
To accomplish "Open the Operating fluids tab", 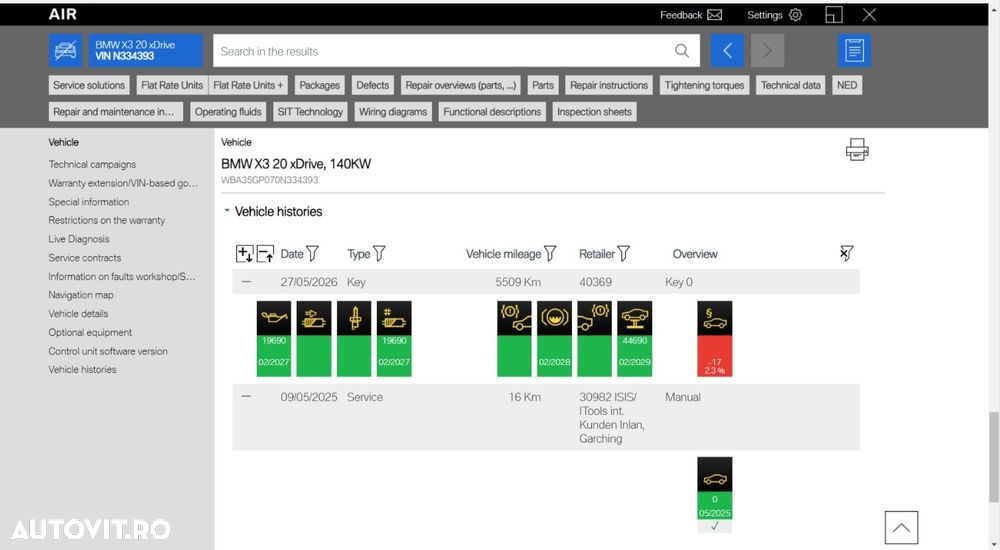I will click(228, 112).
